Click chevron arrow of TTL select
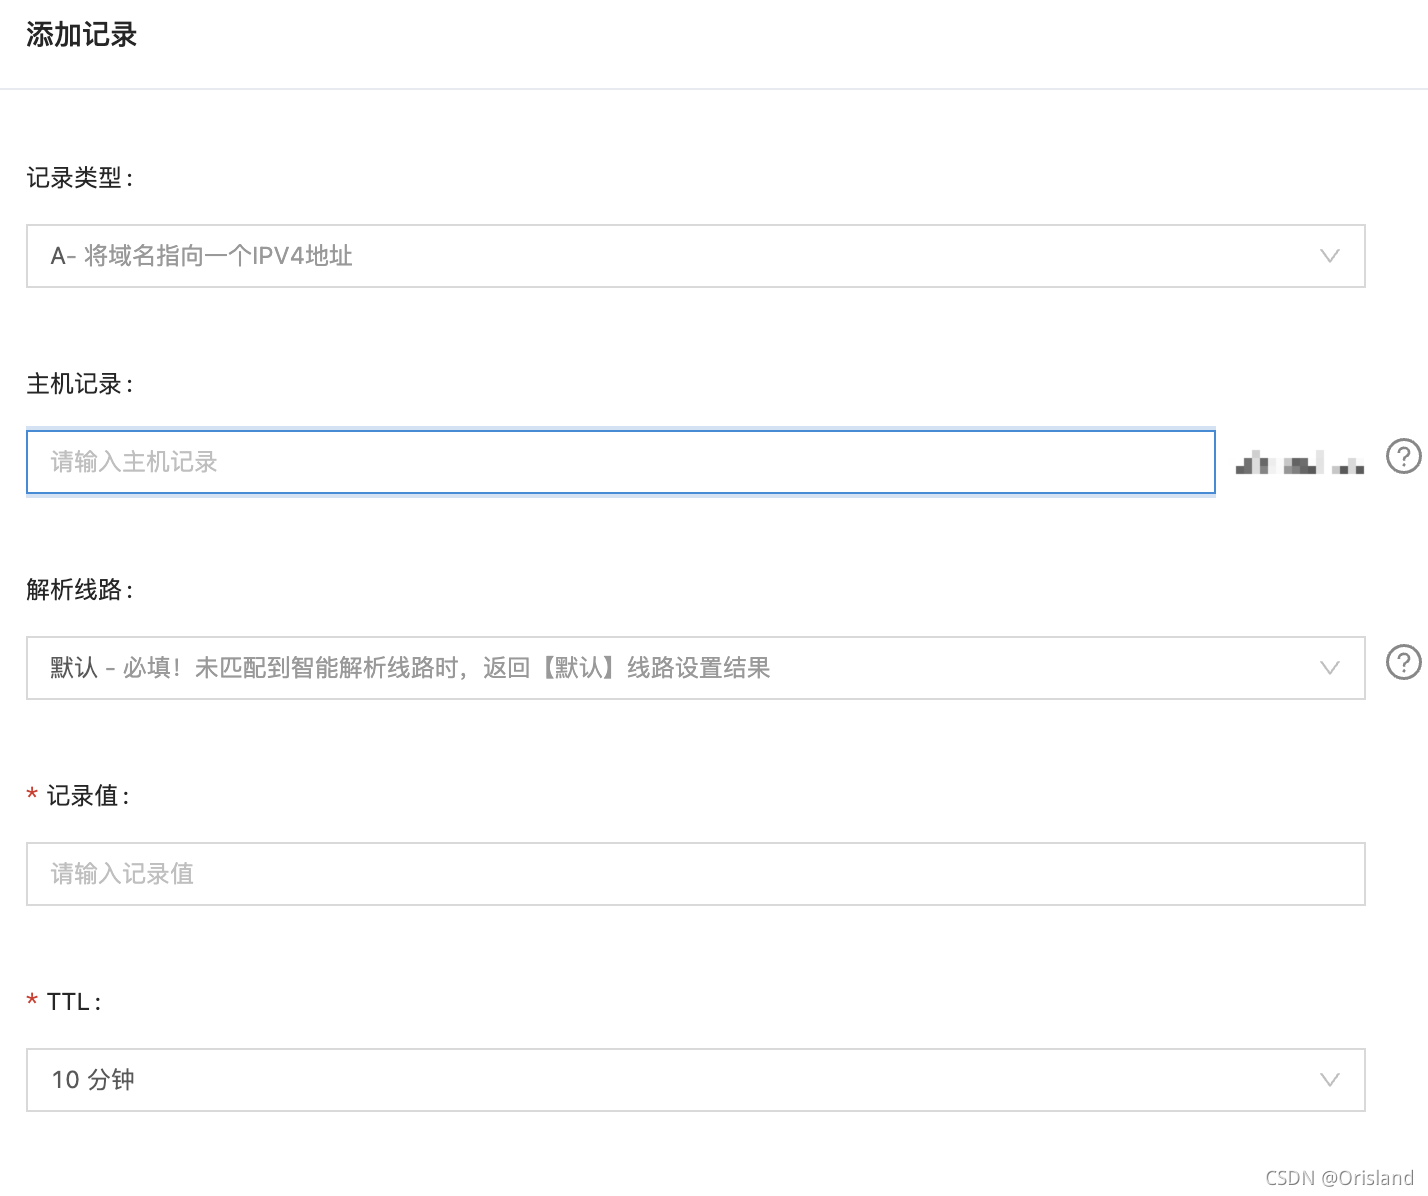Viewport: 1428px width, 1196px height. pos(1329,1080)
